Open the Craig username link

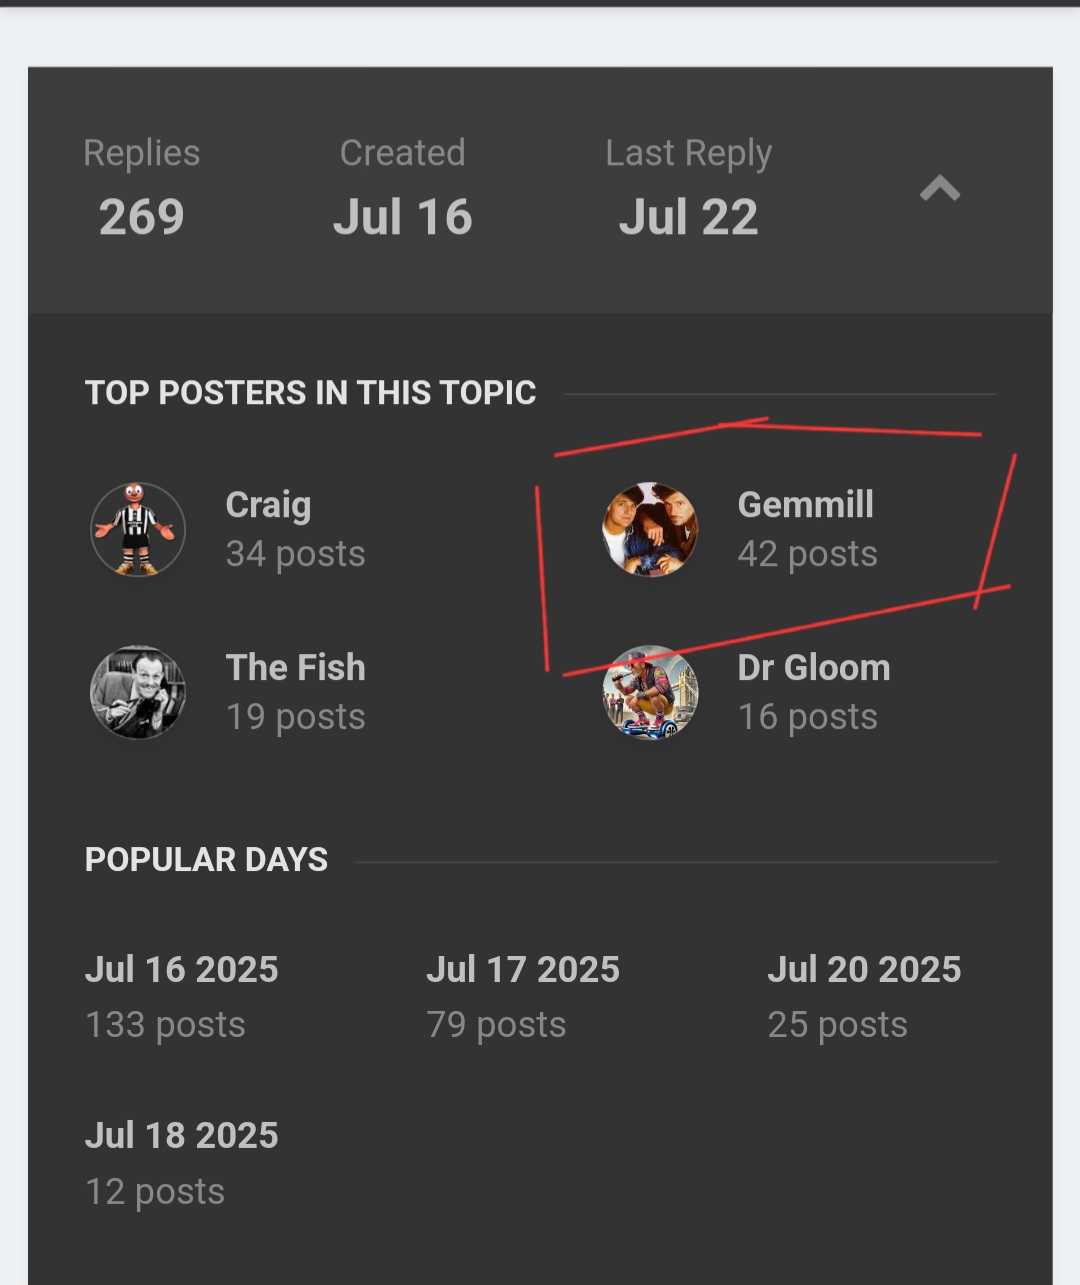(x=268, y=505)
